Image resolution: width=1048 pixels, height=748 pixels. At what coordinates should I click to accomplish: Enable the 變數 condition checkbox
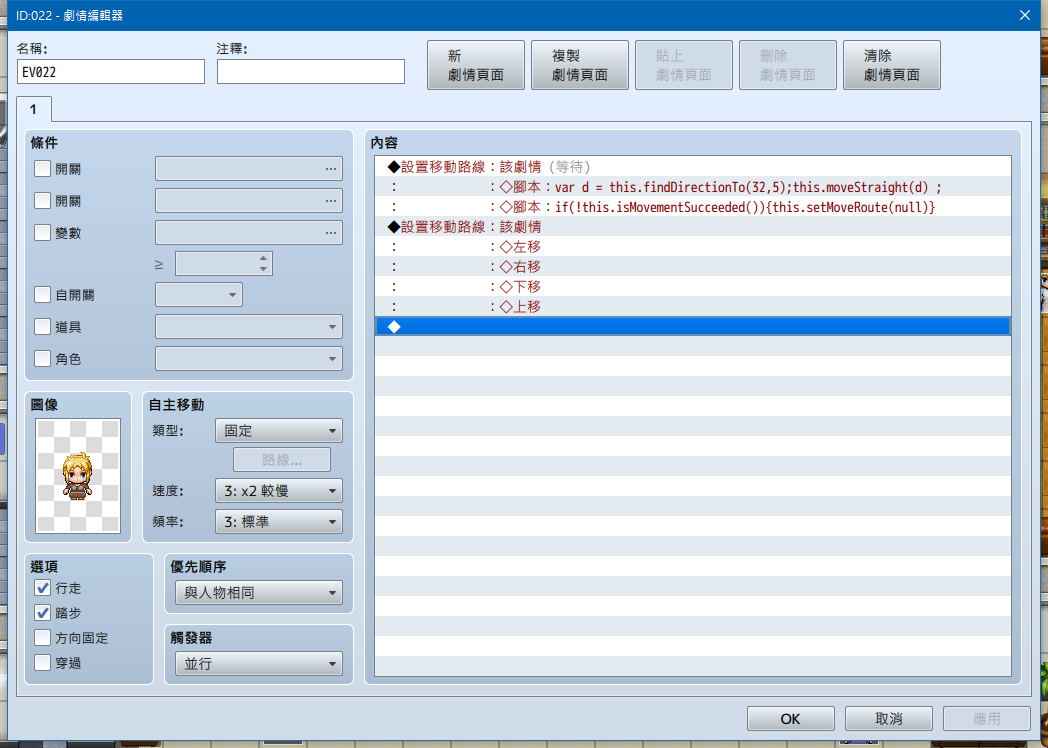click(42, 233)
